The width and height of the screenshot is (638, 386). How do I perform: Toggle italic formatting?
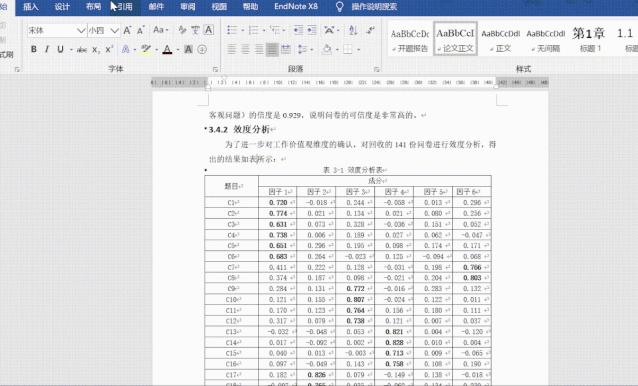click(47, 49)
